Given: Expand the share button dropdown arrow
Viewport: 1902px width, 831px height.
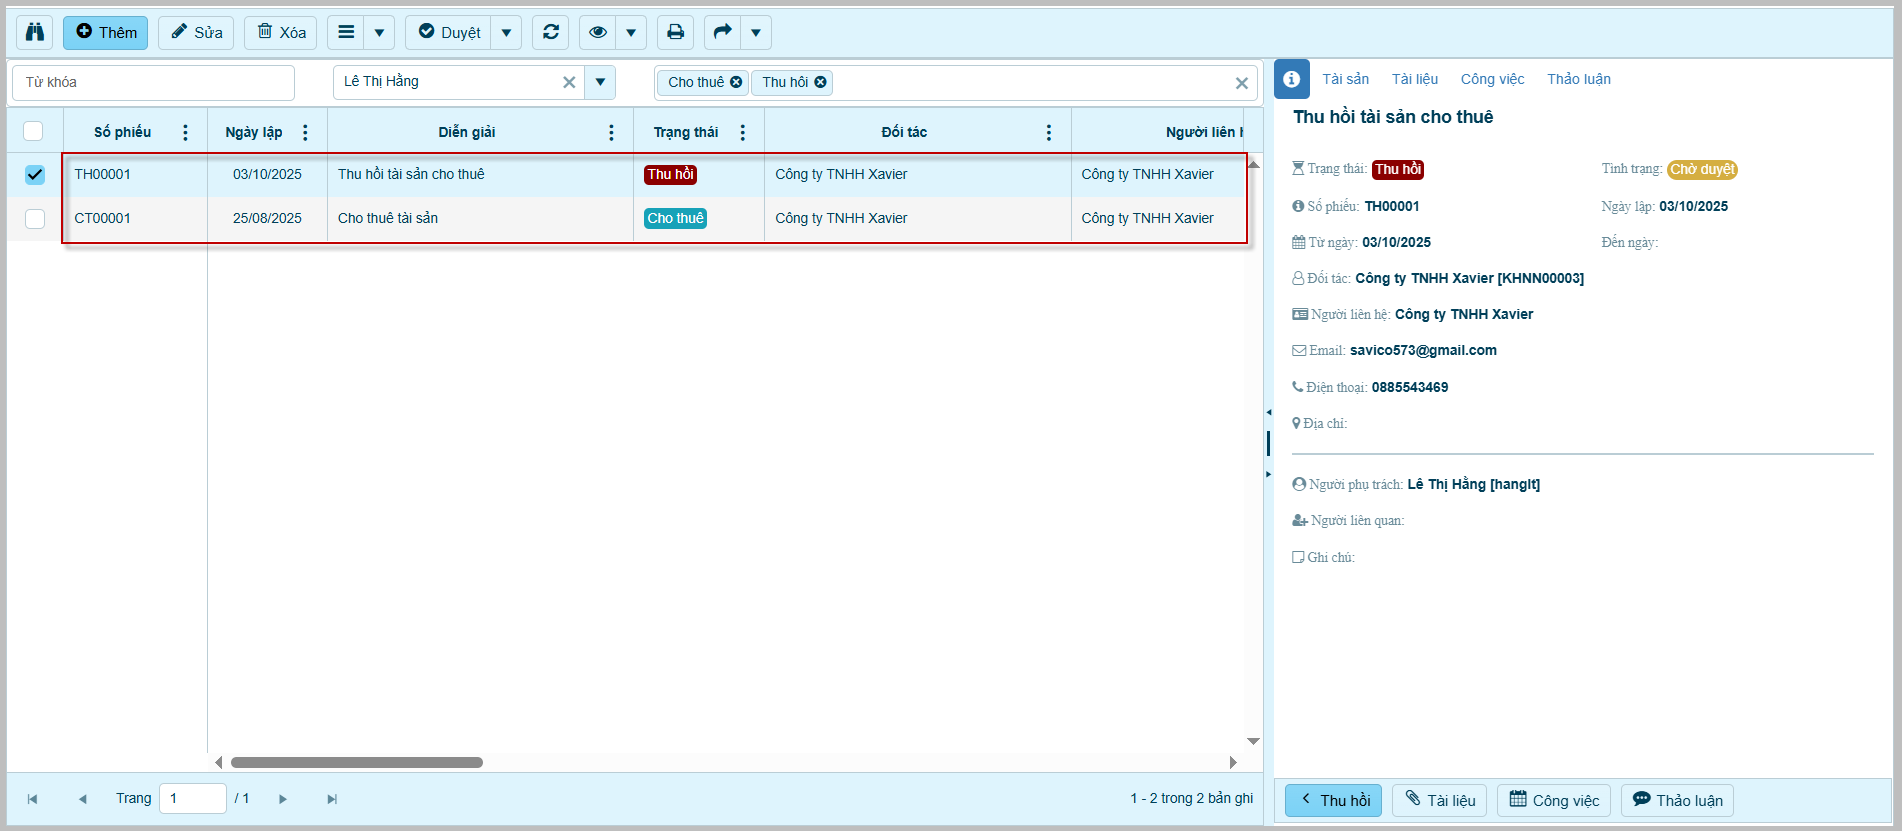Looking at the screenshot, I should 756,32.
